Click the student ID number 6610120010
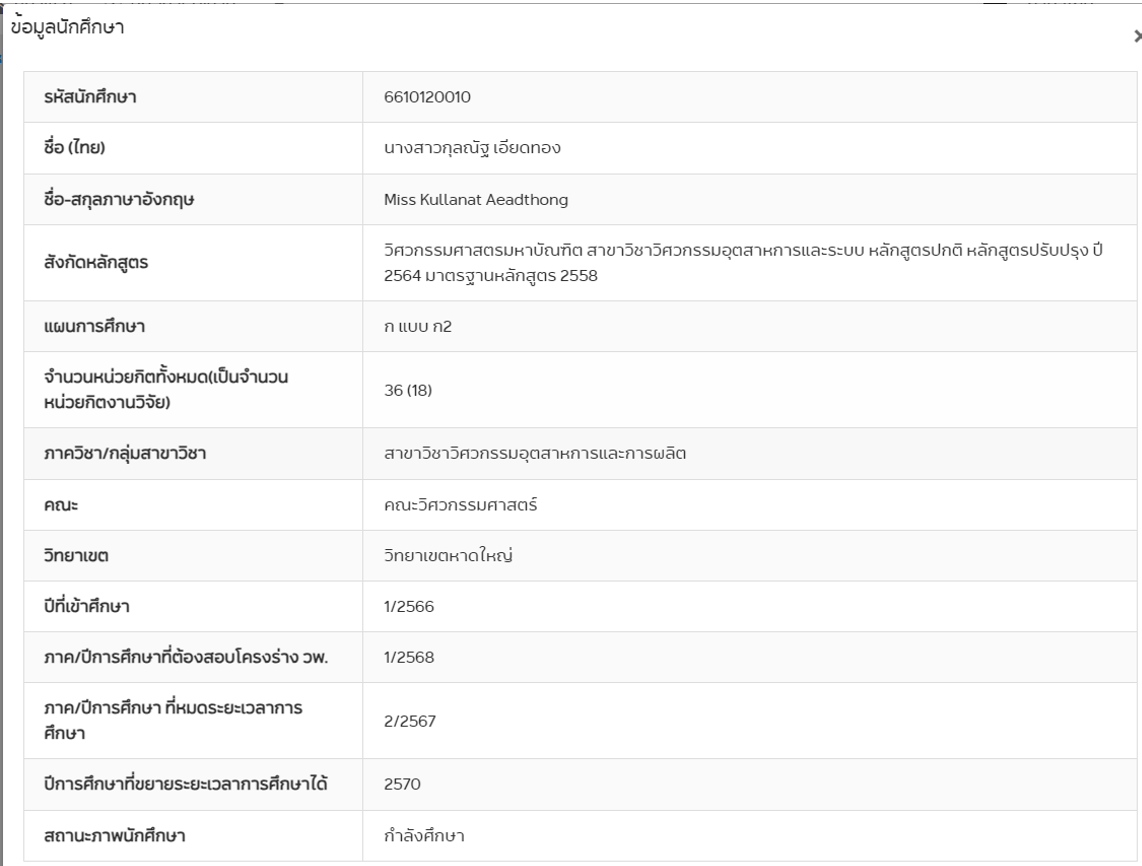The height and width of the screenshot is (866, 1142). pyautogui.click(x=427, y=97)
